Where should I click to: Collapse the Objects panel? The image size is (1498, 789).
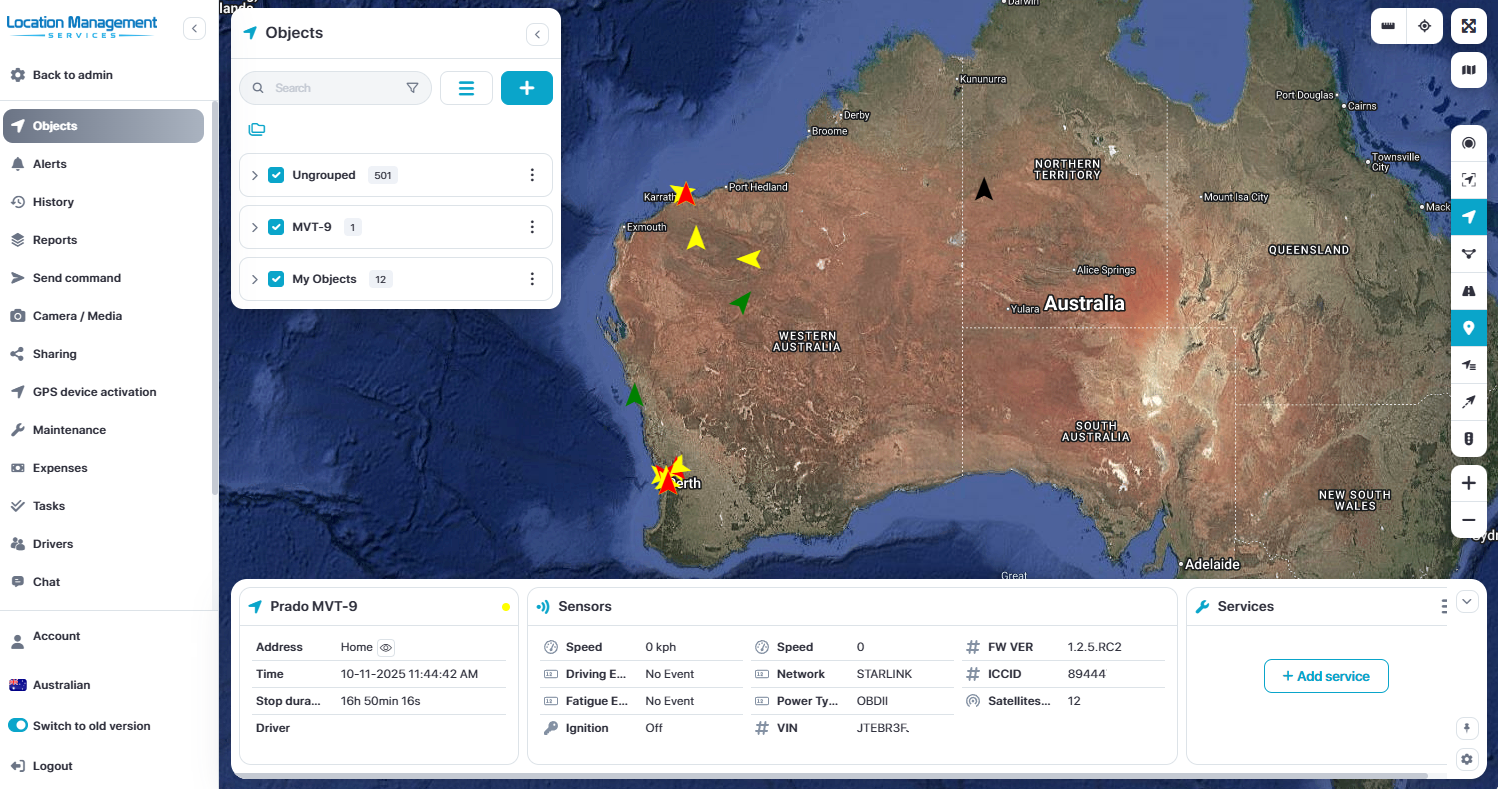click(x=538, y=35)
